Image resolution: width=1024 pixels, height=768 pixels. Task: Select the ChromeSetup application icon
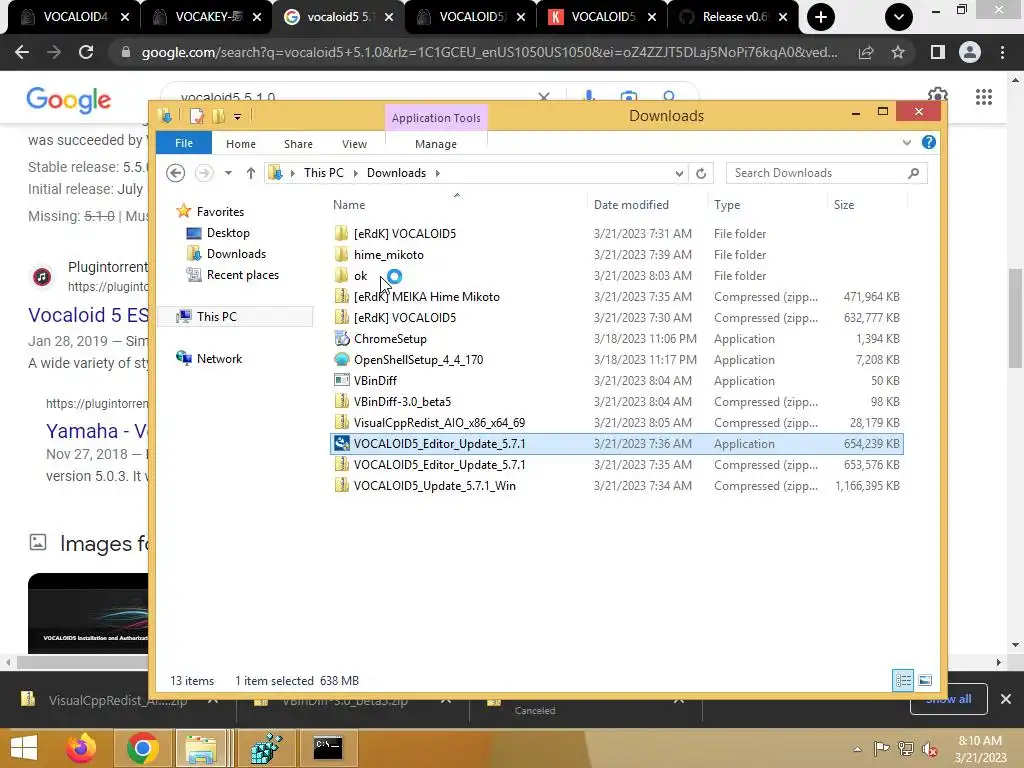(x=342, y=338)
